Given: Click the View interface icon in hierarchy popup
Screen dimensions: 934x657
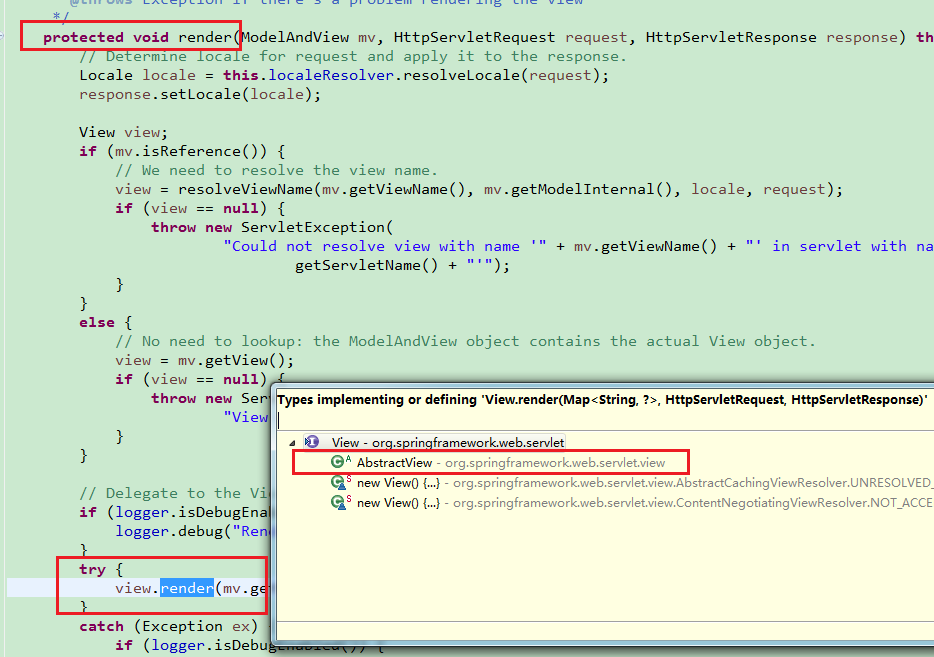Looking at the screenshot, I should tap(312, 442).
